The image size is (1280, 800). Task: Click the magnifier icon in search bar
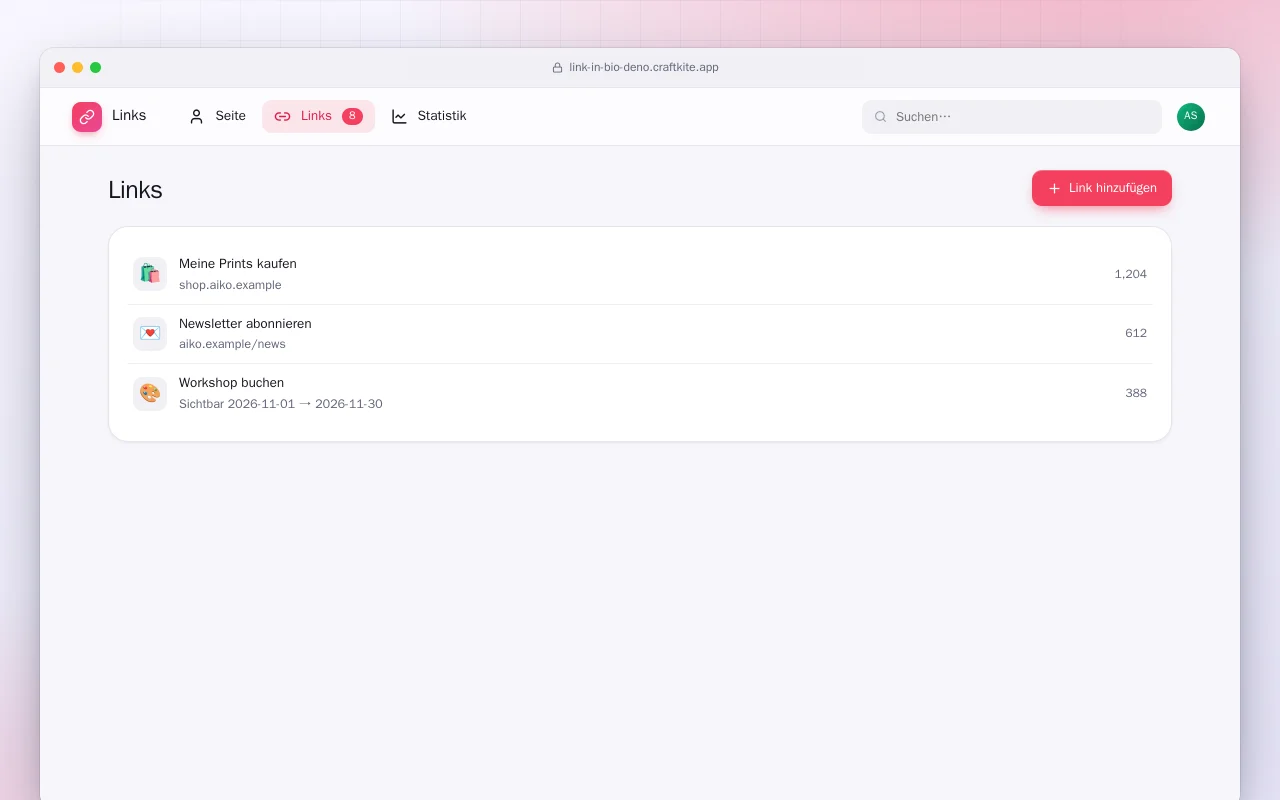(x=881, y=117)
